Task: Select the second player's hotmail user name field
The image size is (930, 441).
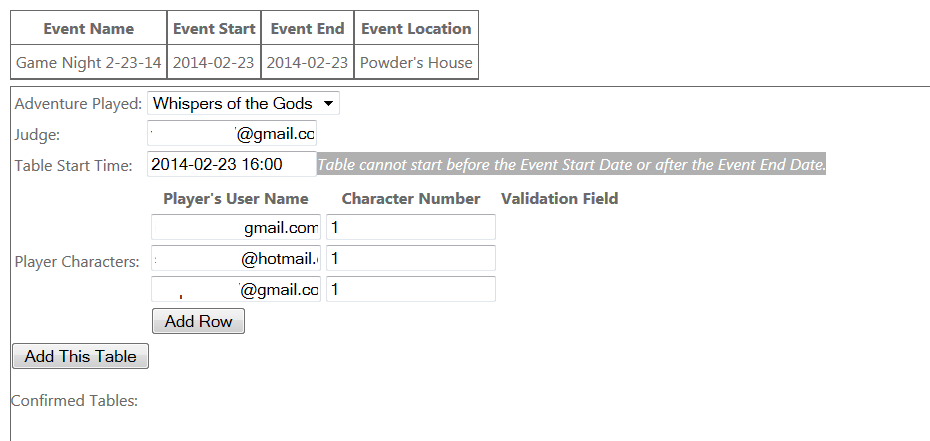Action: coord(236,259)
